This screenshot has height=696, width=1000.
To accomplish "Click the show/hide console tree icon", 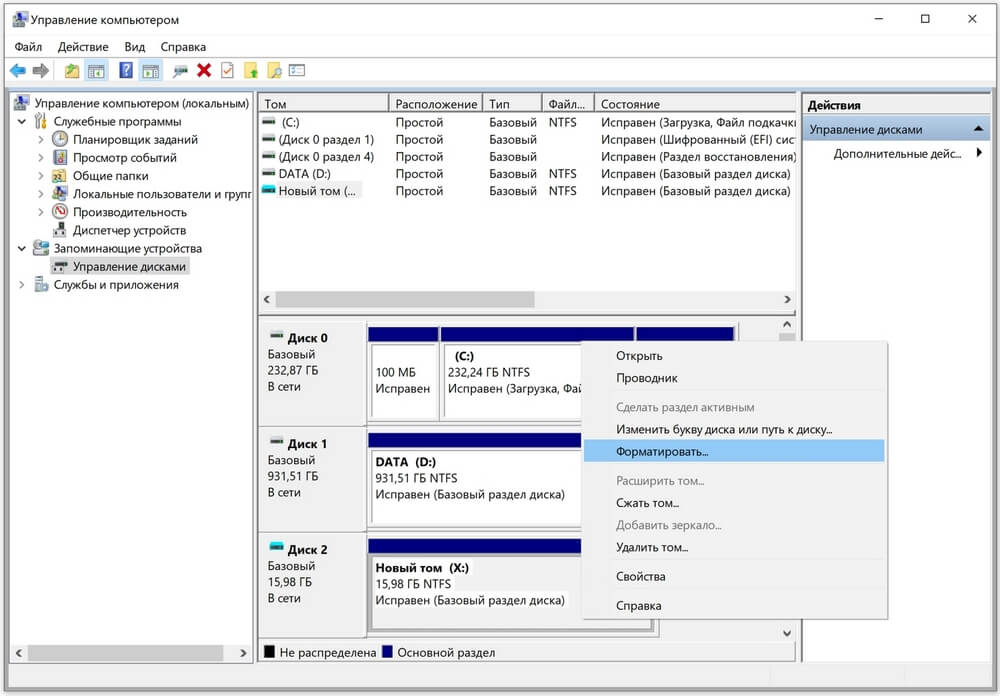I will click(x=97, y=70).
